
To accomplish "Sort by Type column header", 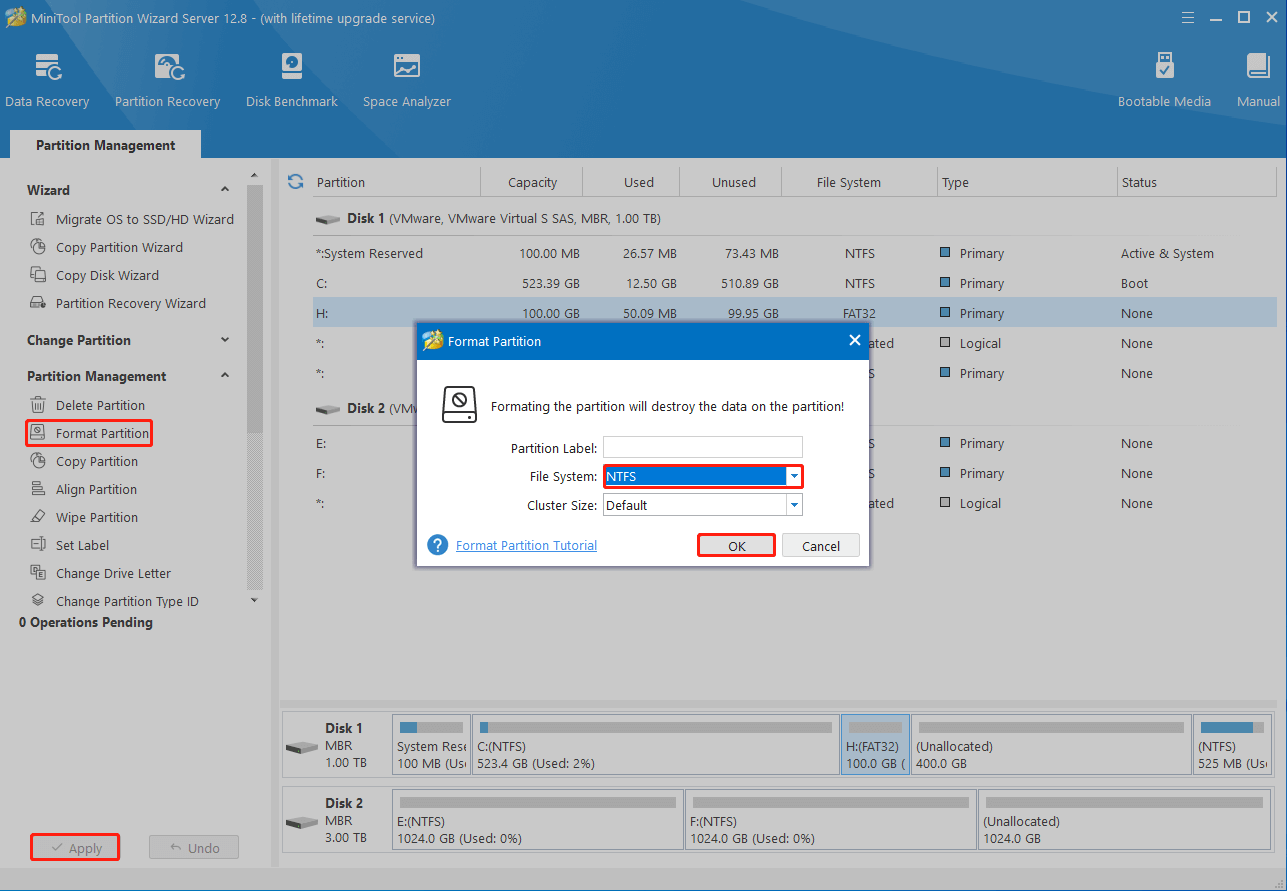I will [x=1027, y=182].
